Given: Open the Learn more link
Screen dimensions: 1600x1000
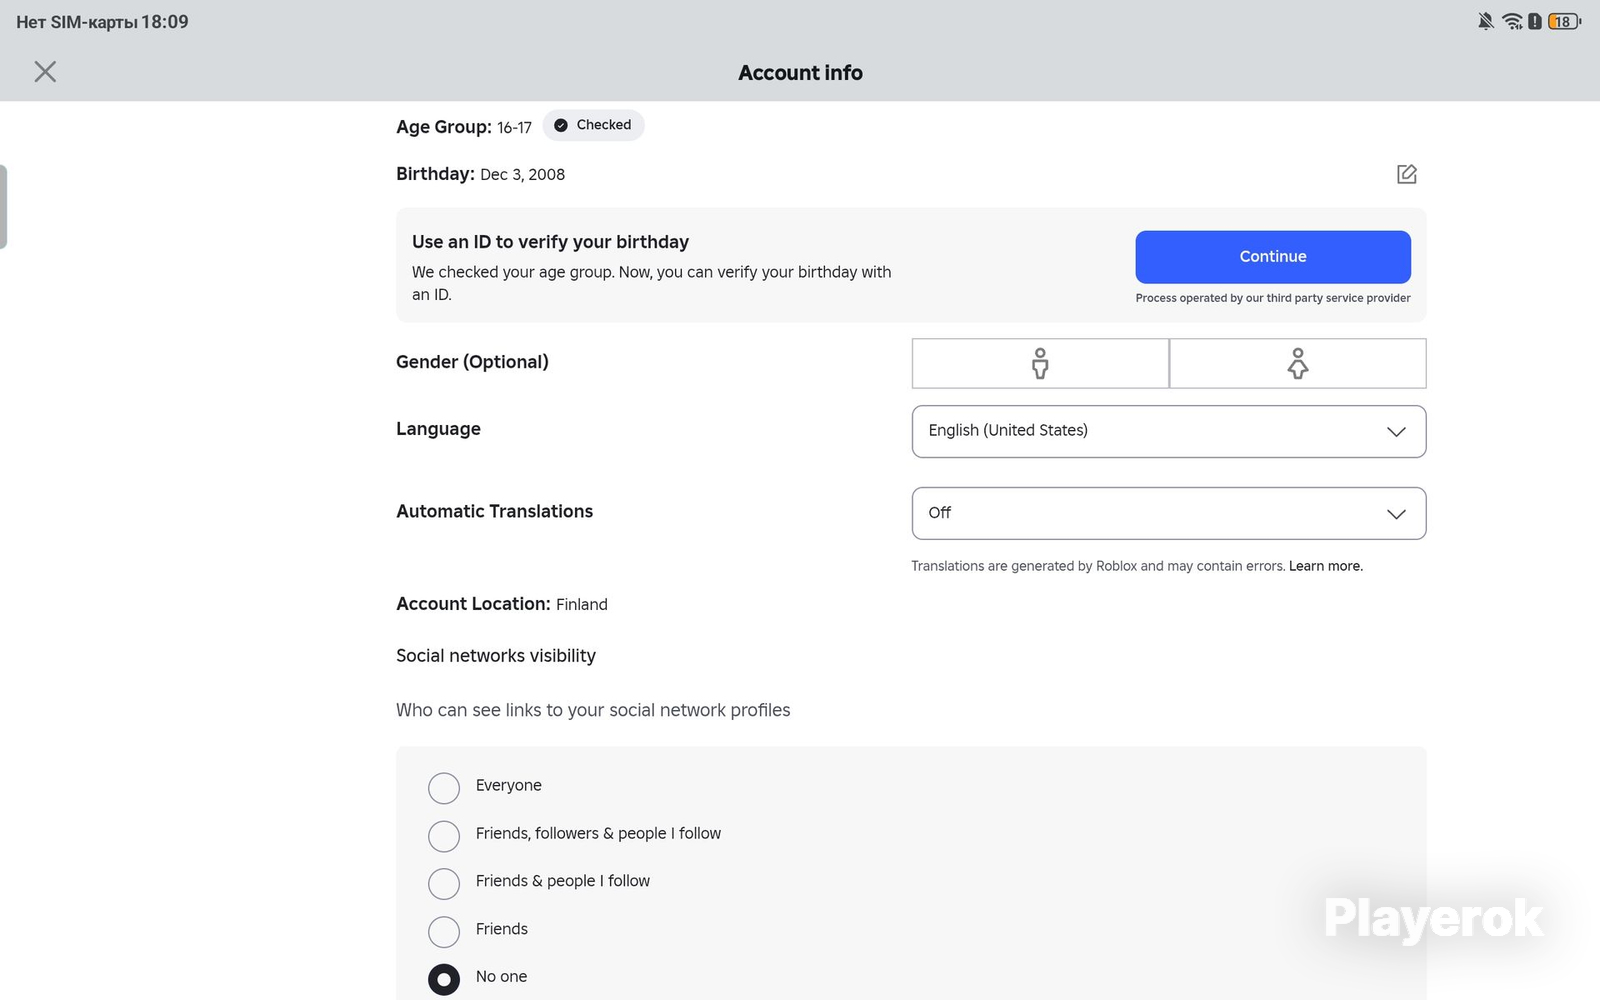Looking at the screenshot, I should pos(1325,566).
